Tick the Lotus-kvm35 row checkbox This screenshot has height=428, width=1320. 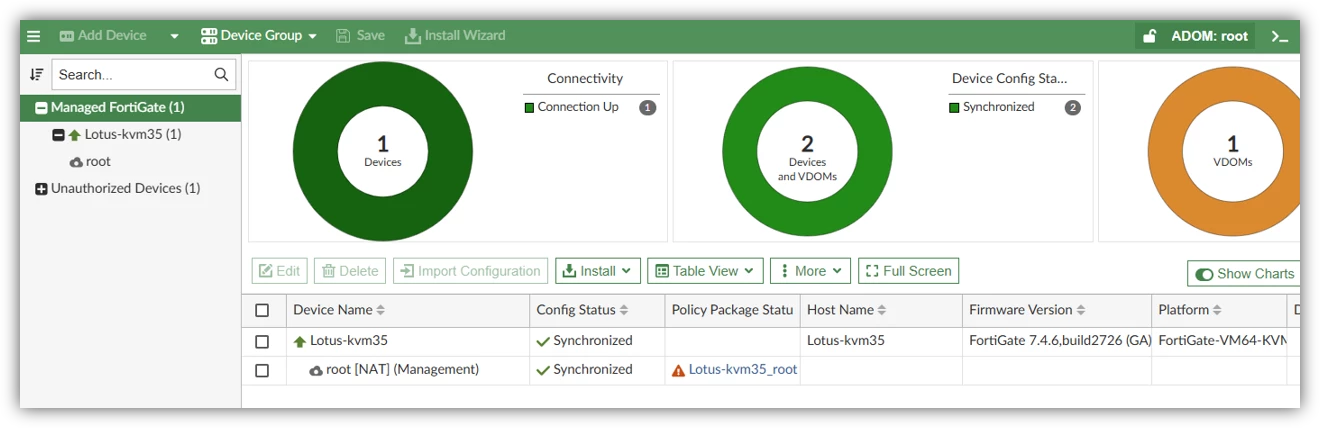[262, 342]
